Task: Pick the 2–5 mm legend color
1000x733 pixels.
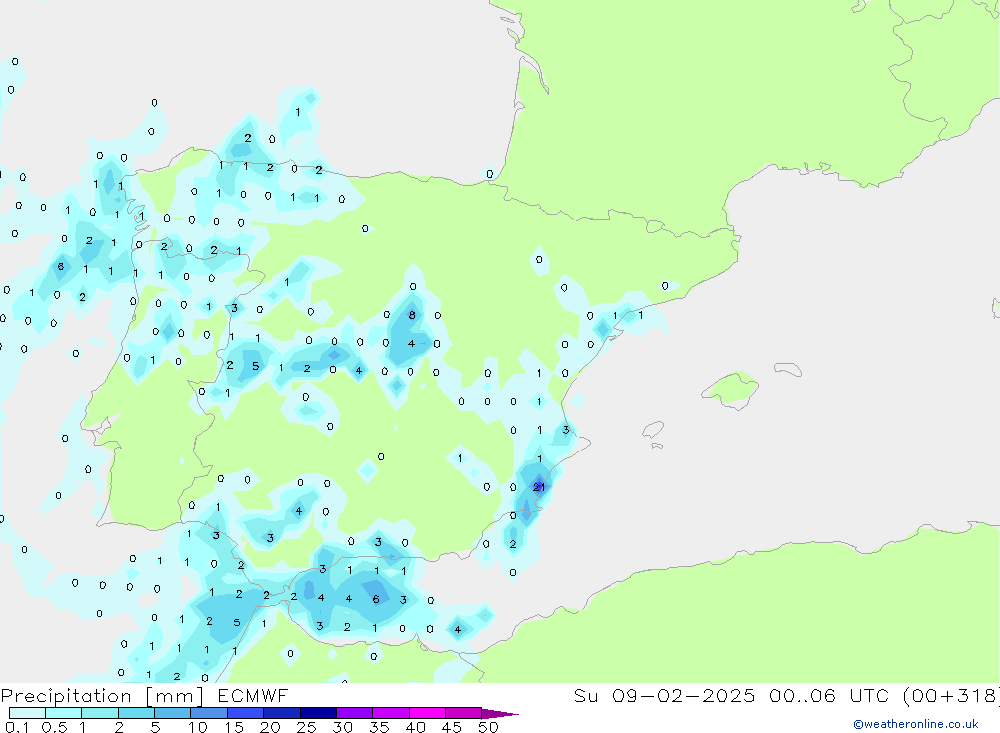Action: click(x=136, y=713)
